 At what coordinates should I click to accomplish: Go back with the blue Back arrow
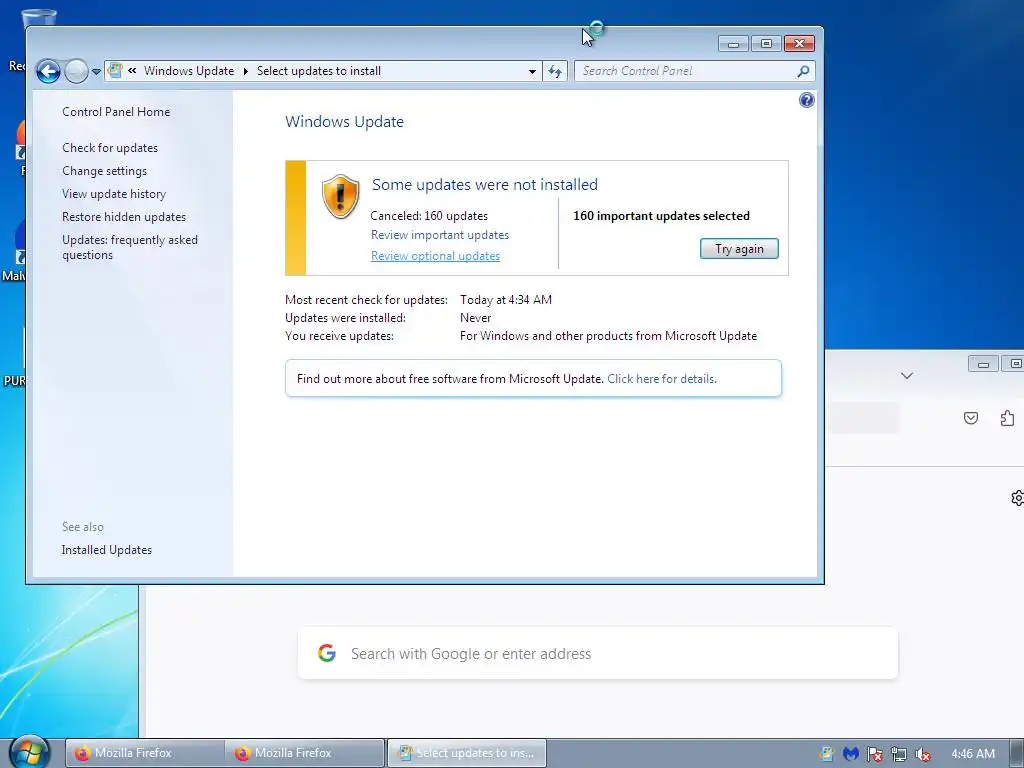[x=48, y=71]
